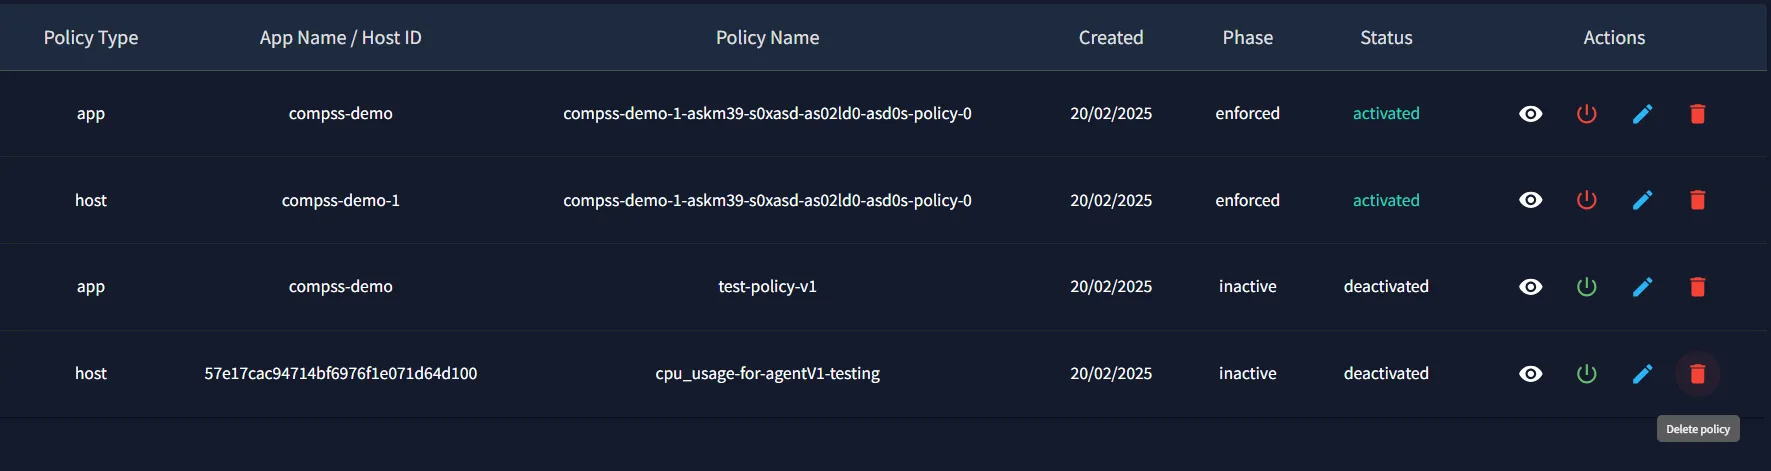This screenshot has height=471, width=1771.
Task: Click the Status column header
Action: [1386, 37]
